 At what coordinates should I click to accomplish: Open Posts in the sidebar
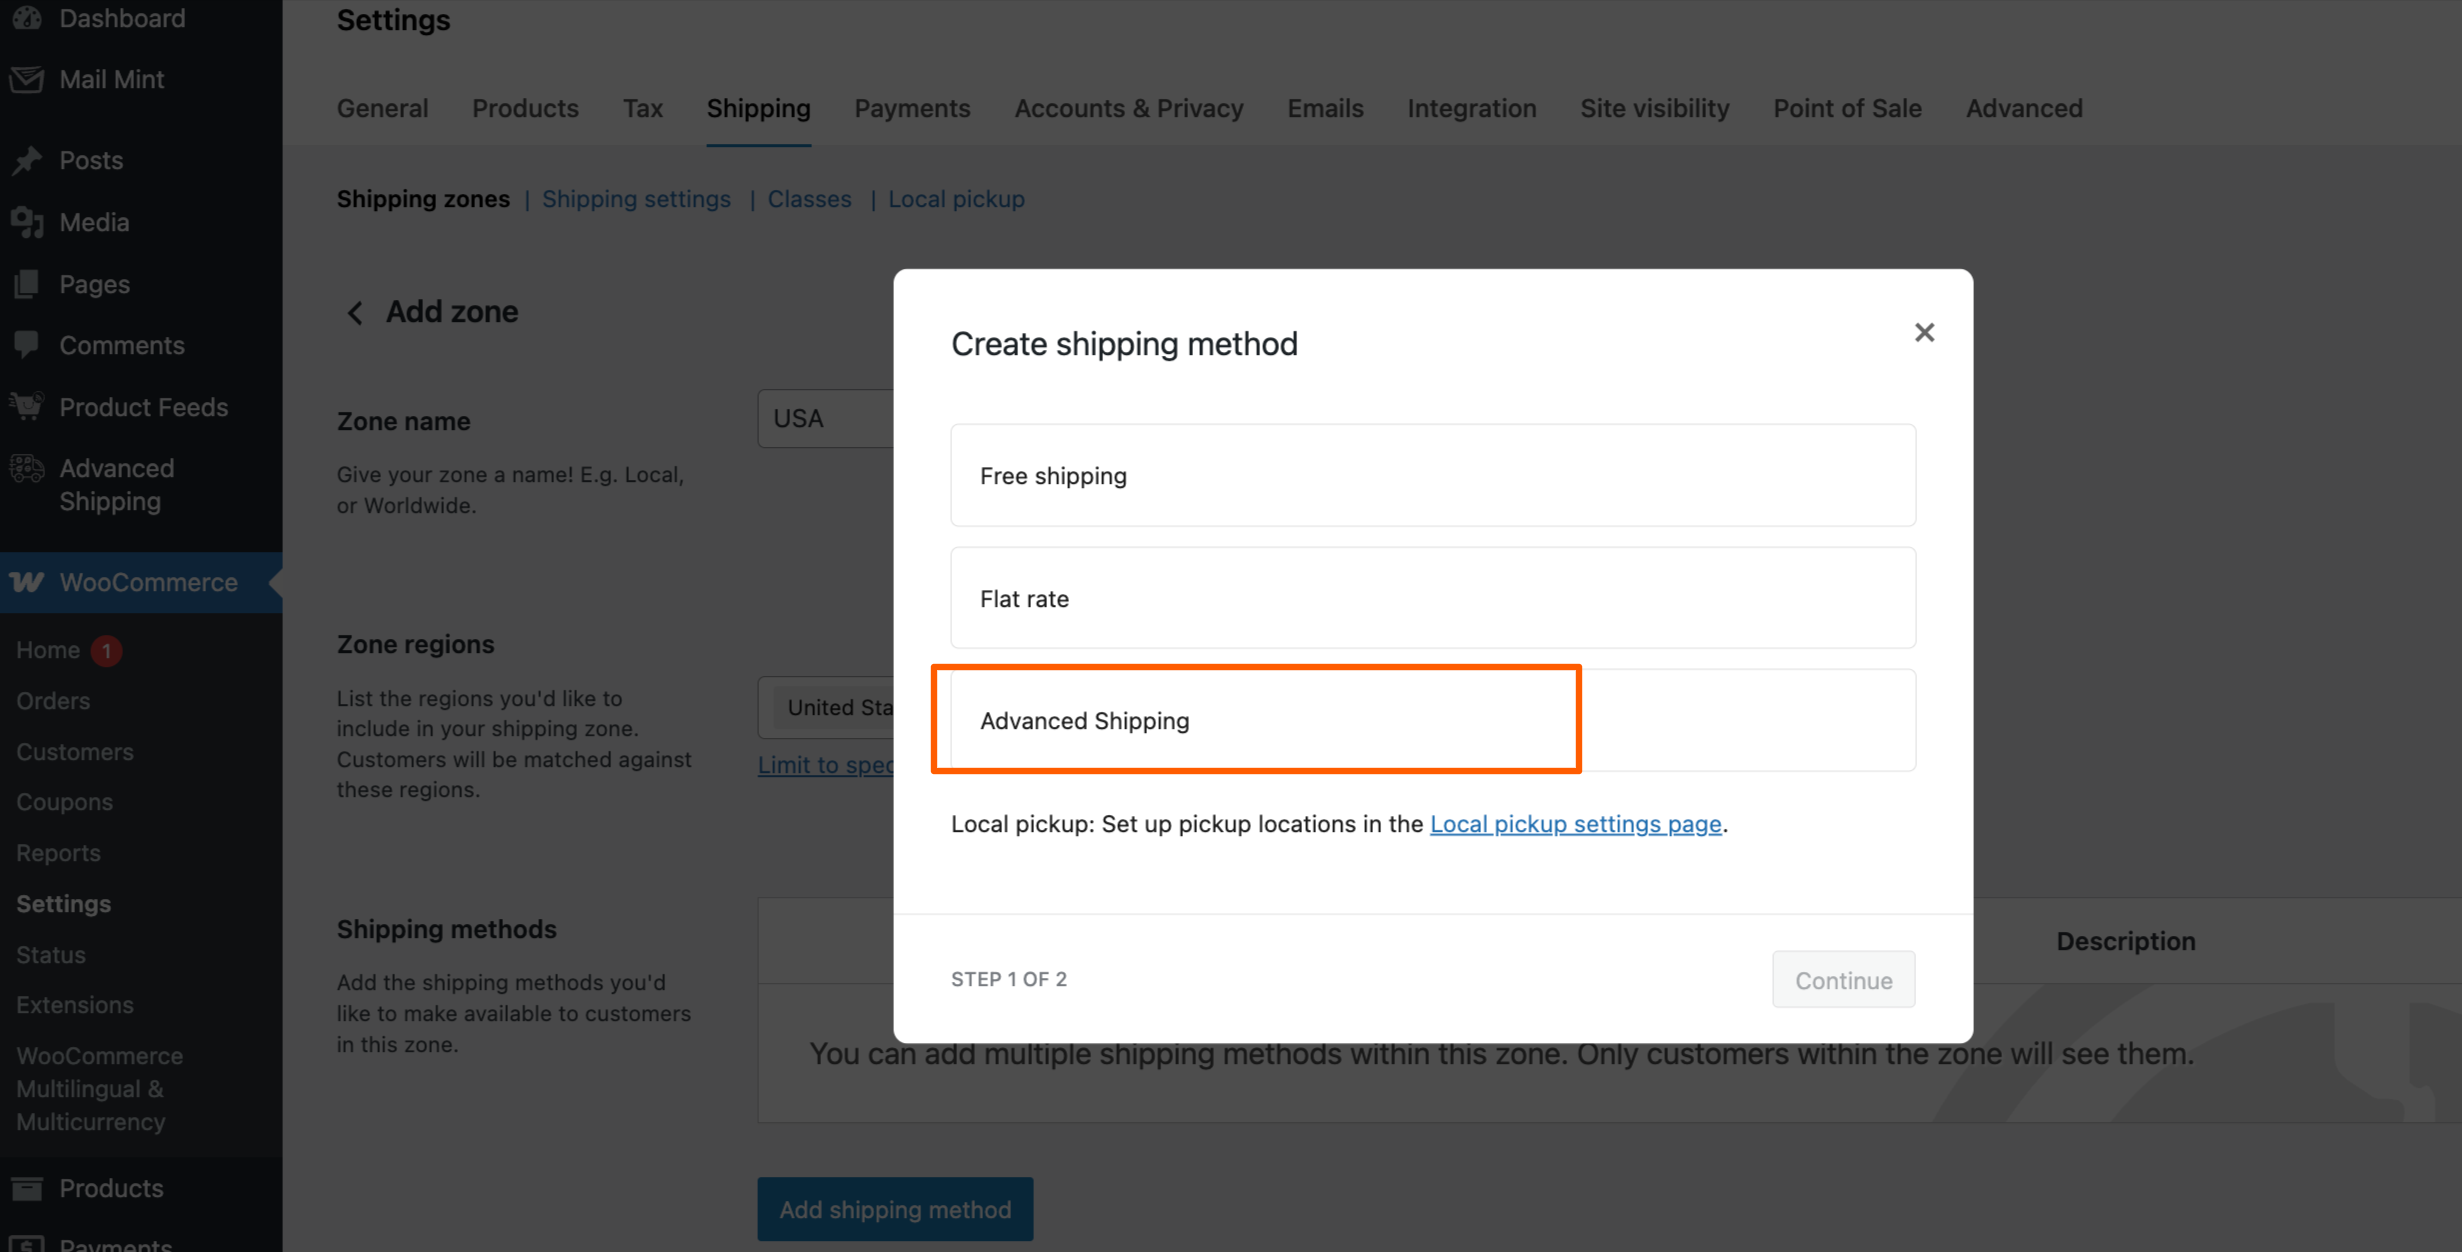[91, 160]
